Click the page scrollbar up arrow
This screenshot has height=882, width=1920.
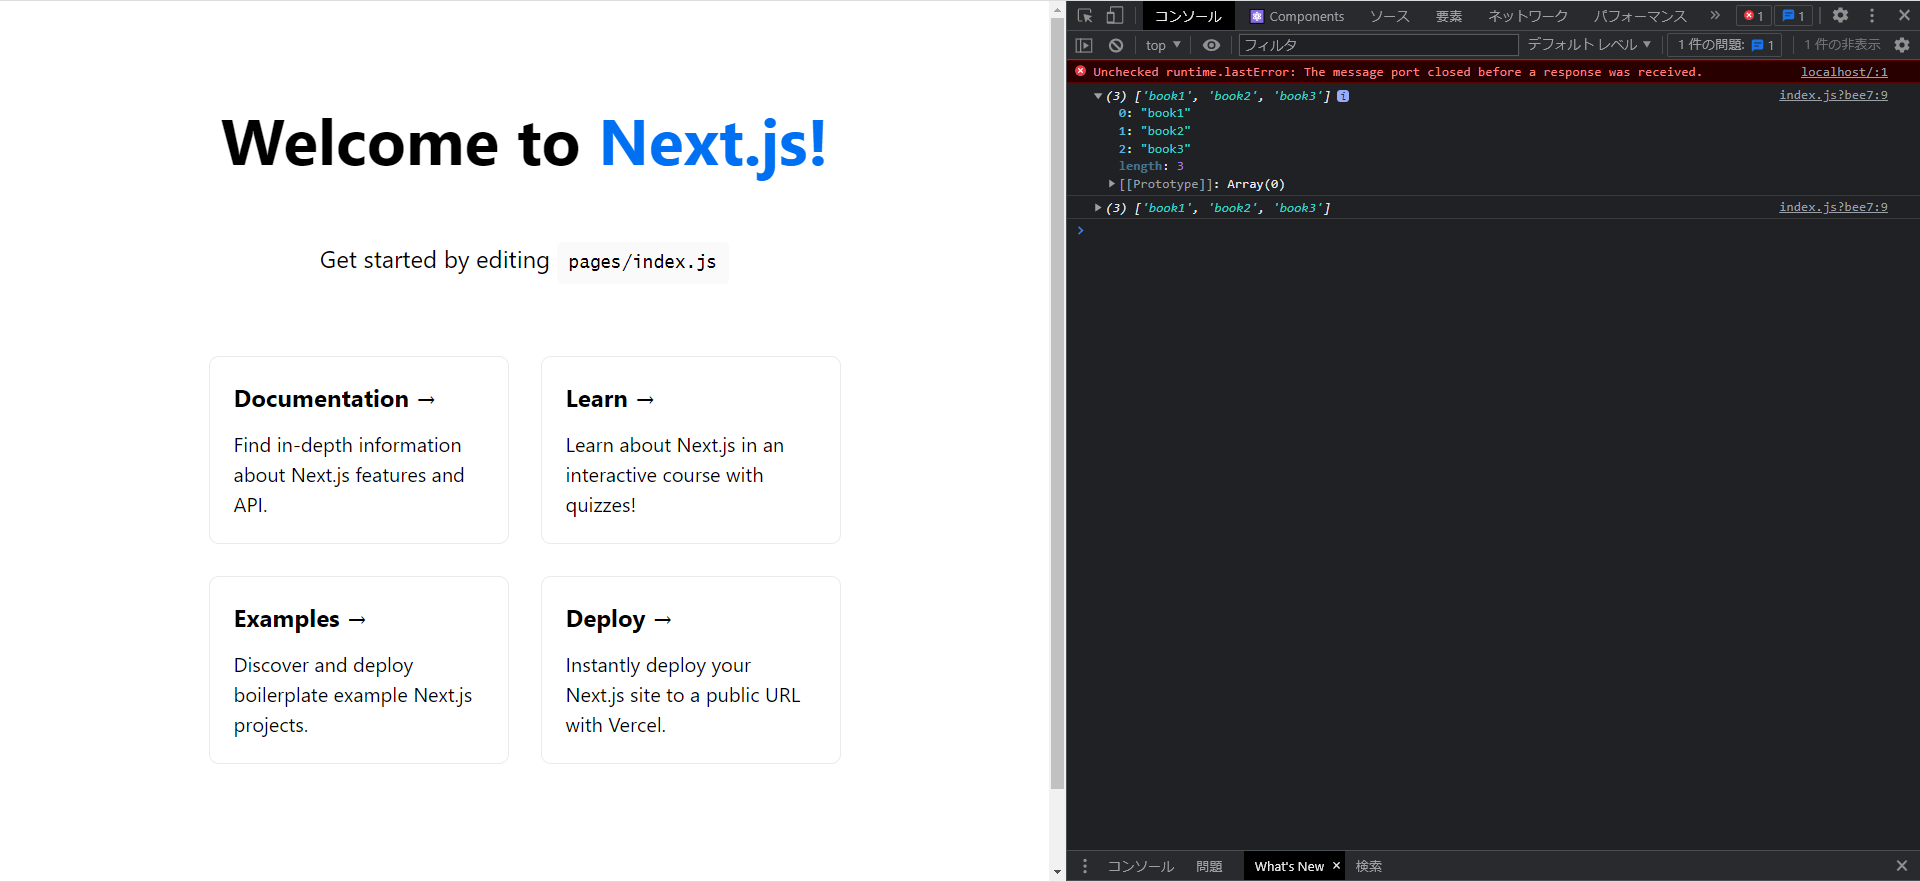1057,10
